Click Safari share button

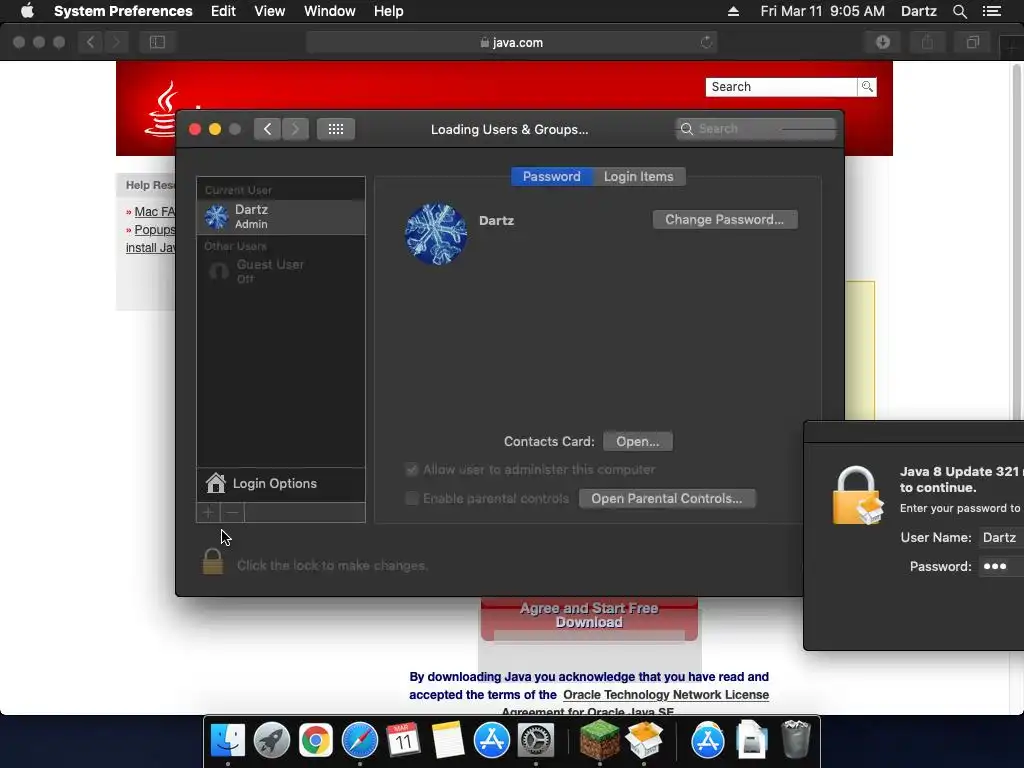click(x=927, y=42)
